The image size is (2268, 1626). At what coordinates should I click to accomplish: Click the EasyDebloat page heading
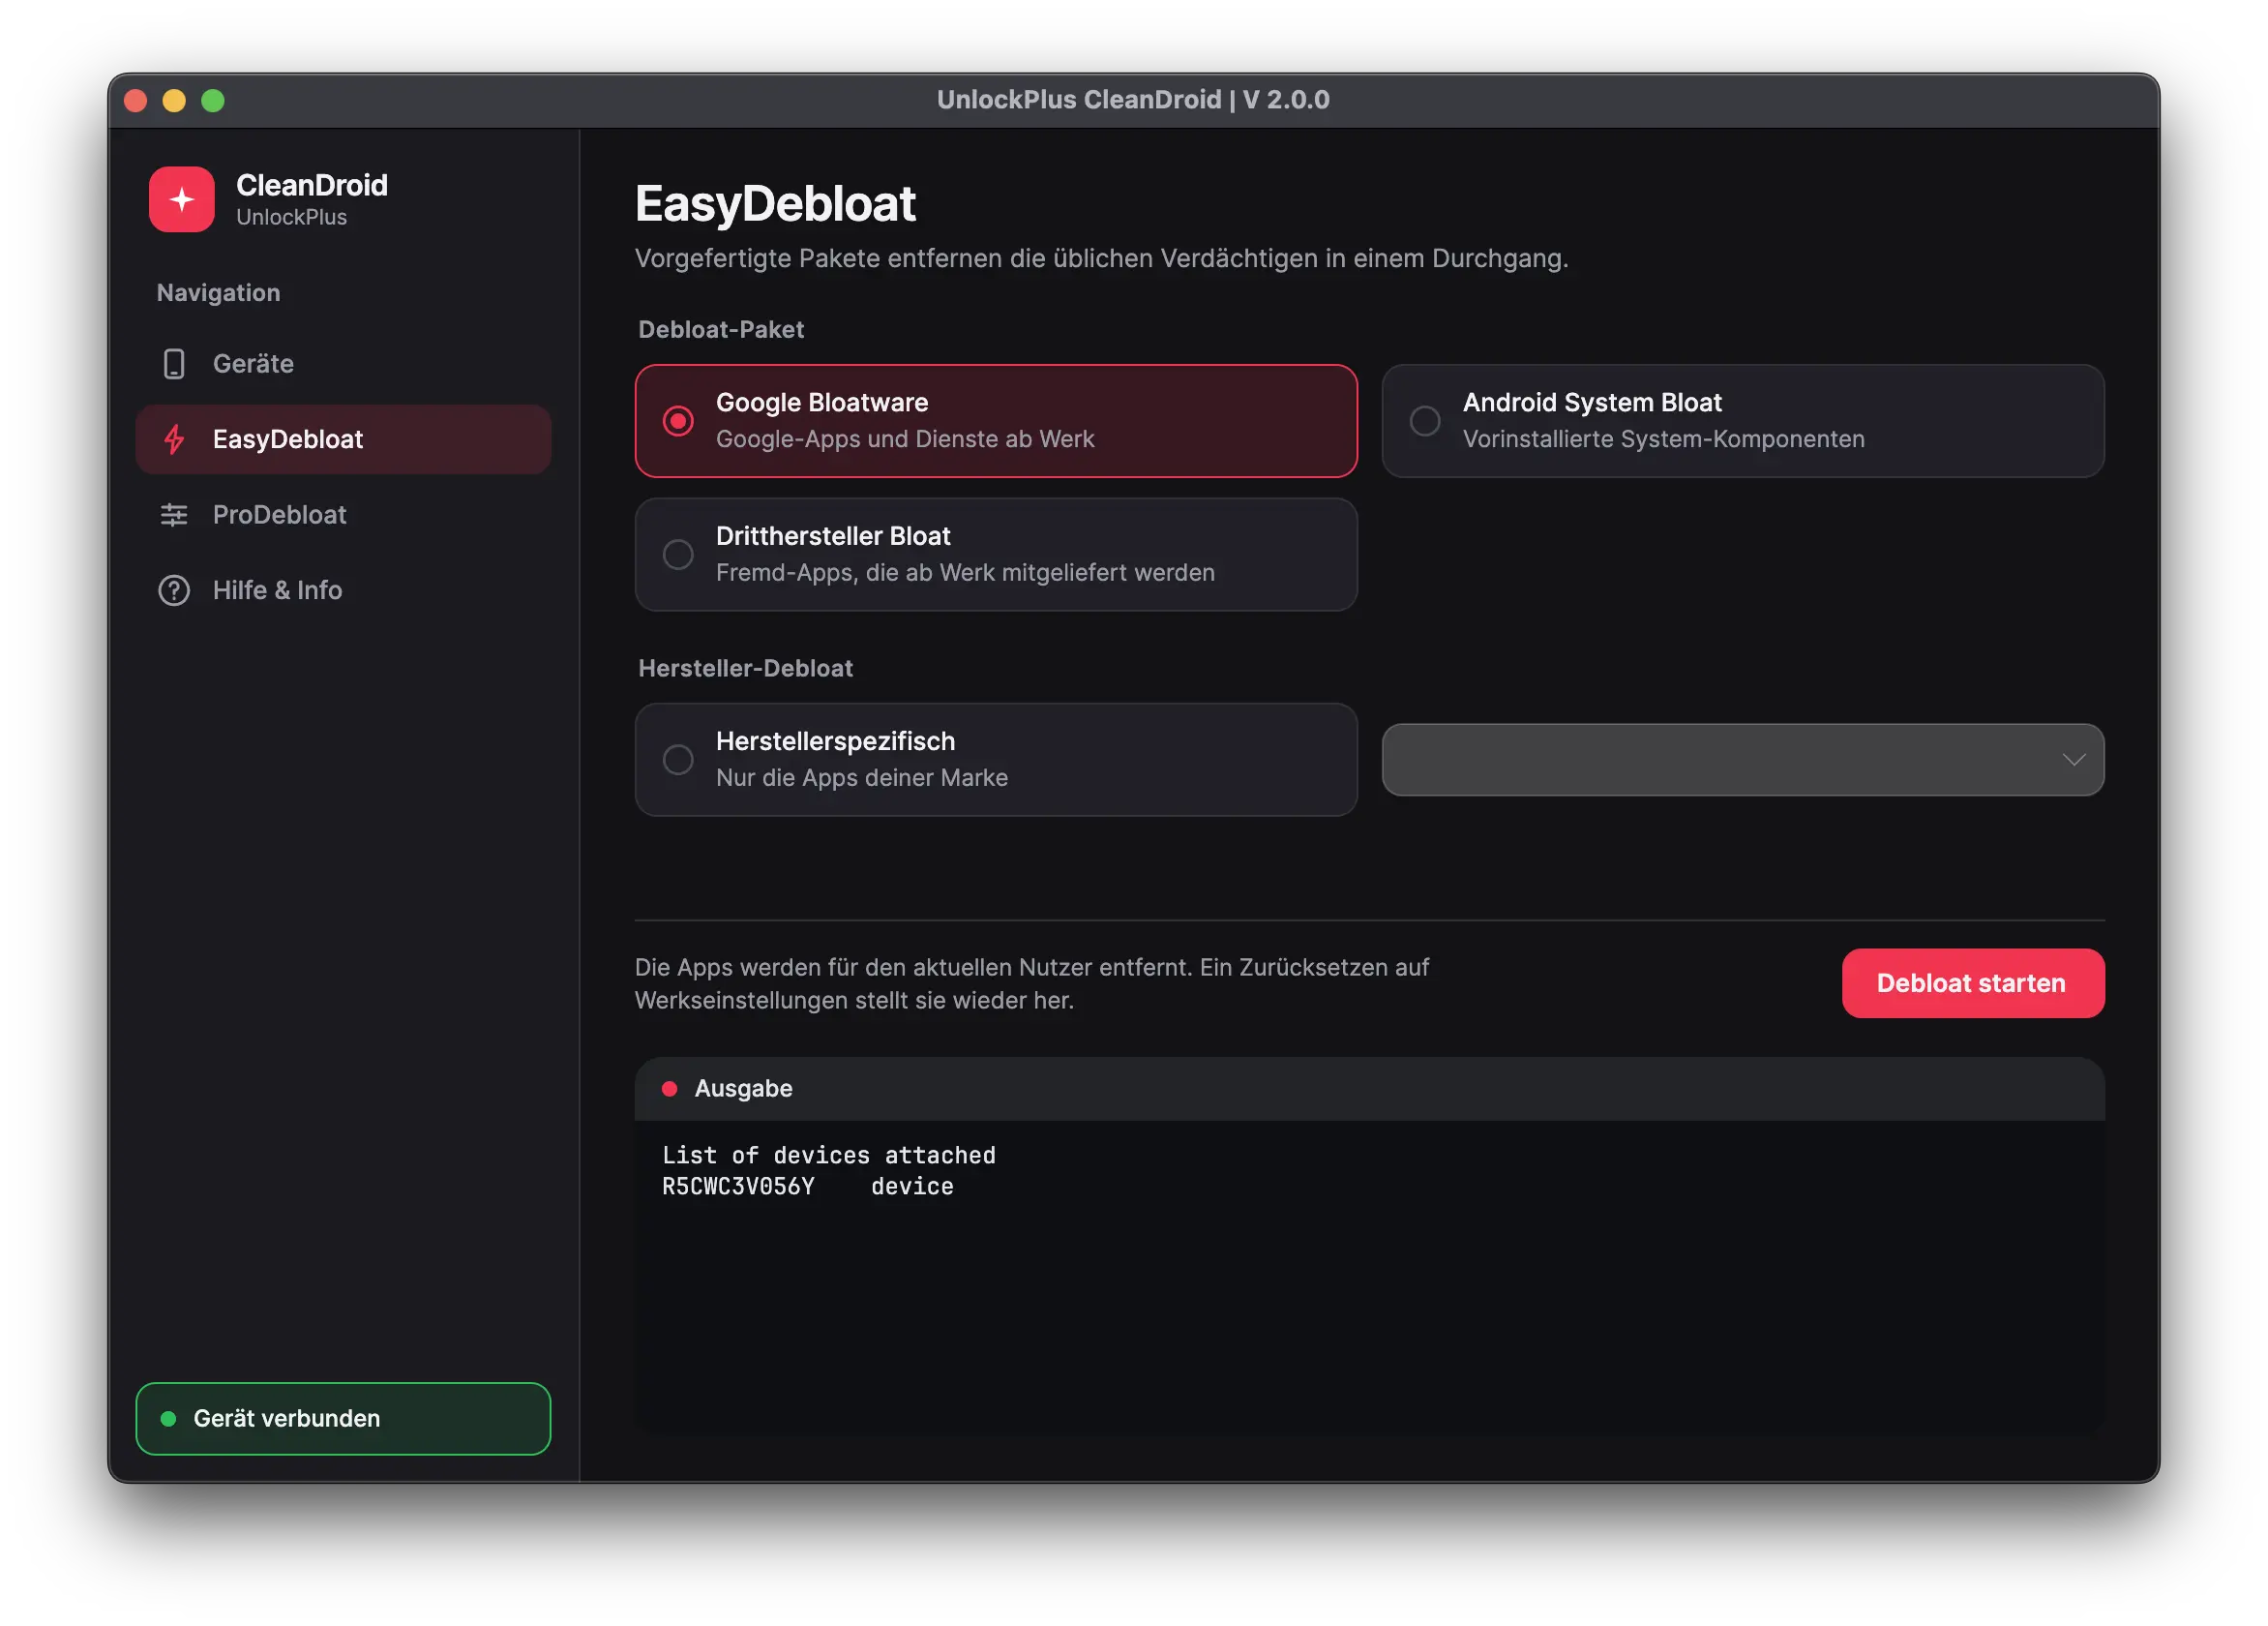click(775, 203)
